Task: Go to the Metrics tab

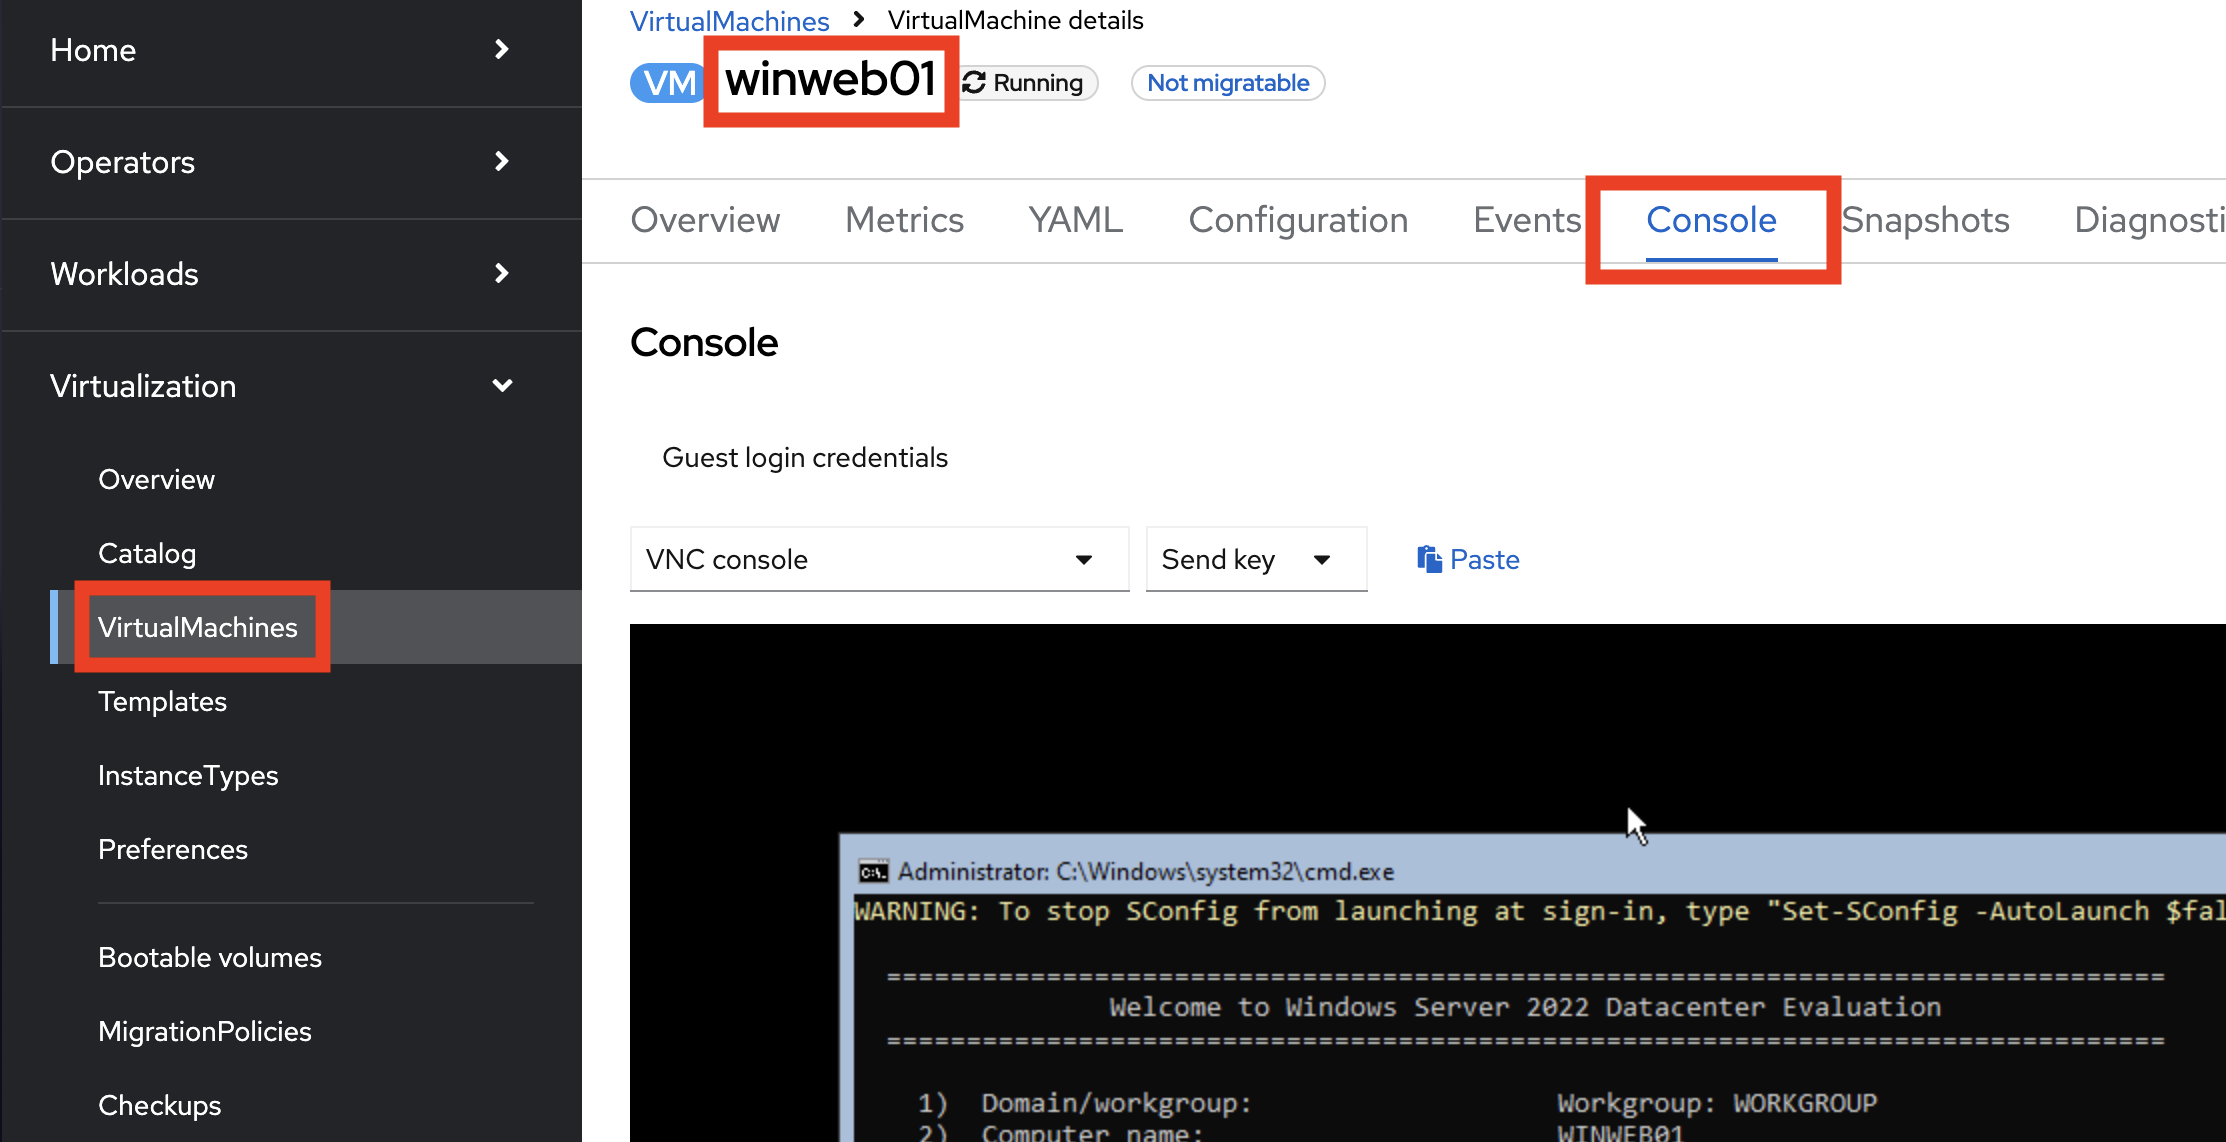Action: click(904, 220)
